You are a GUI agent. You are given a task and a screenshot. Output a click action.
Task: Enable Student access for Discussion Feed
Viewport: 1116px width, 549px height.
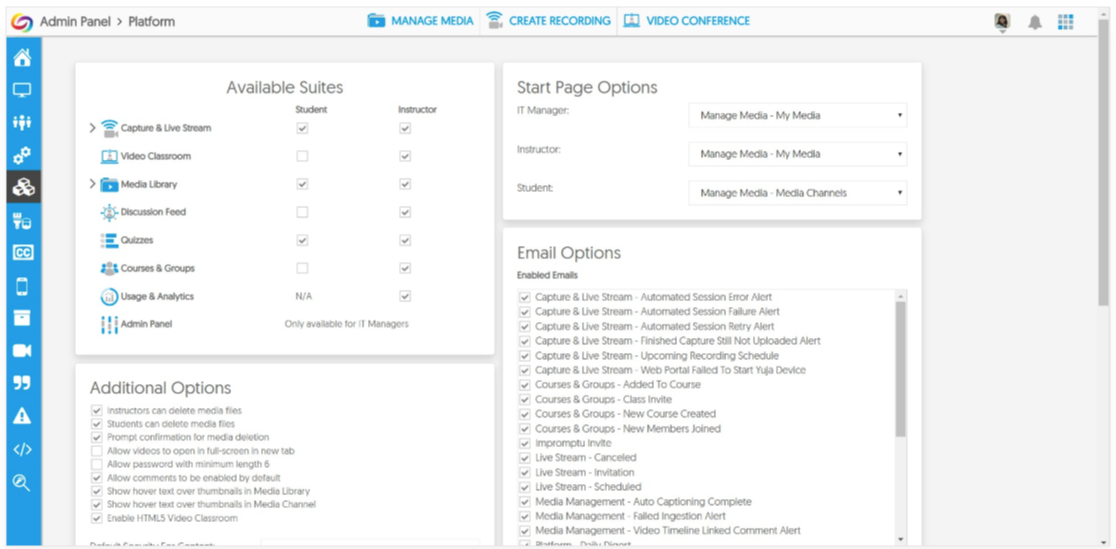[302, 212]
